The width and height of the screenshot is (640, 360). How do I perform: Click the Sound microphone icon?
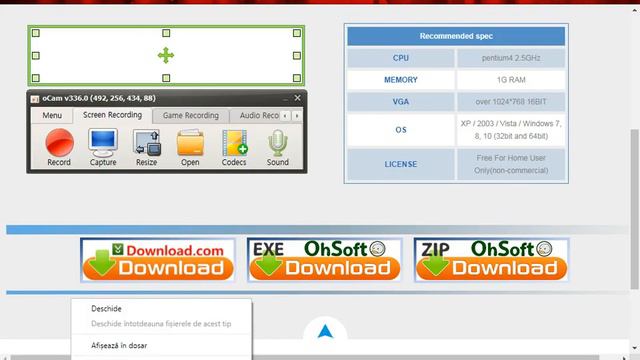tap(278, 143)
